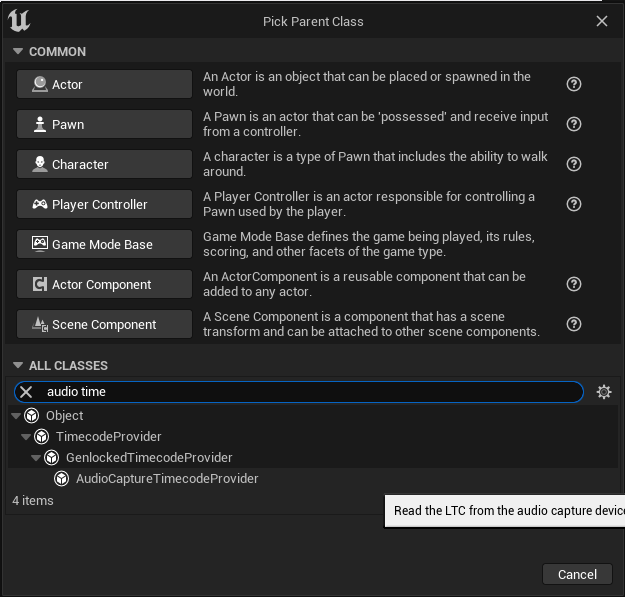Viewport: 625px width, 597px height.
Task: Clear the class search text
Action: 27,392
